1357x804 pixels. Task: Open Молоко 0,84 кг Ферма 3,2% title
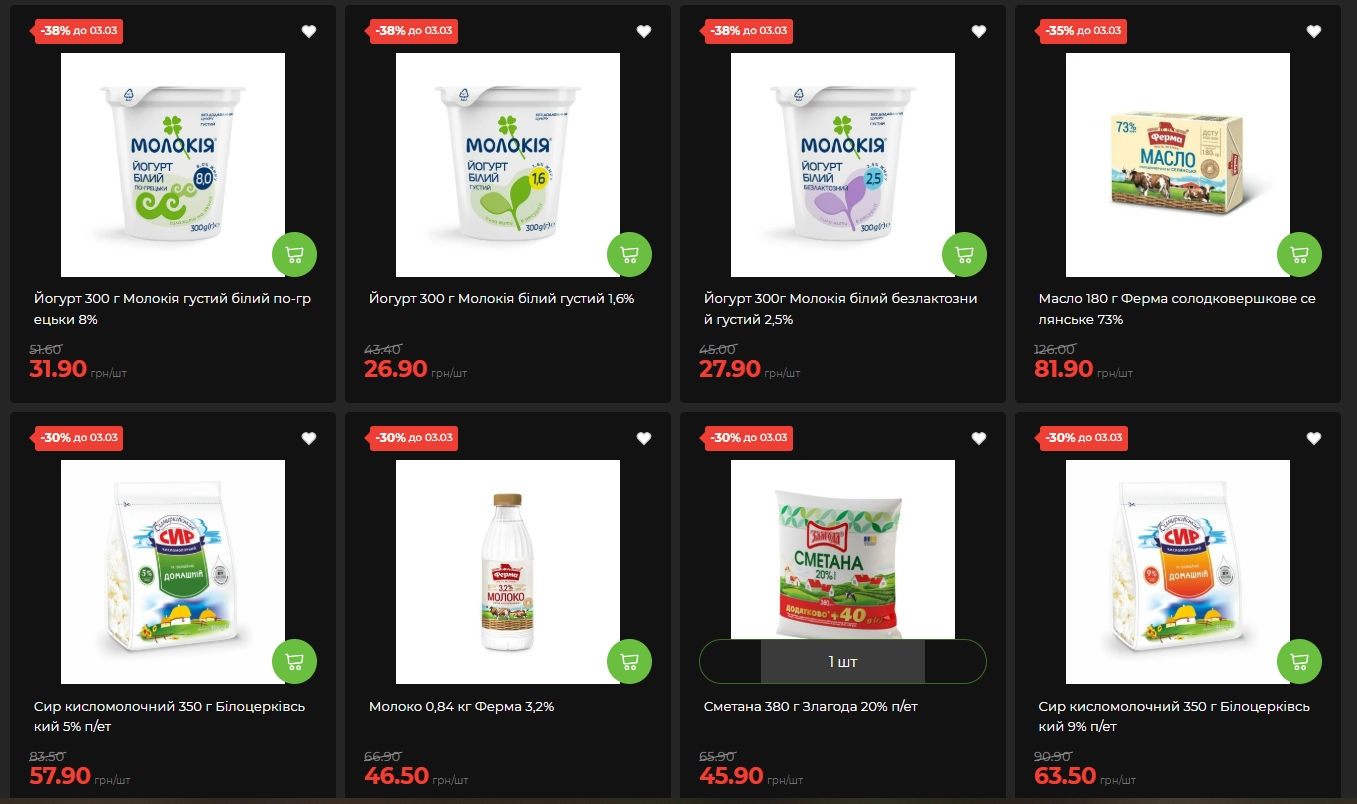coord(462,707)
